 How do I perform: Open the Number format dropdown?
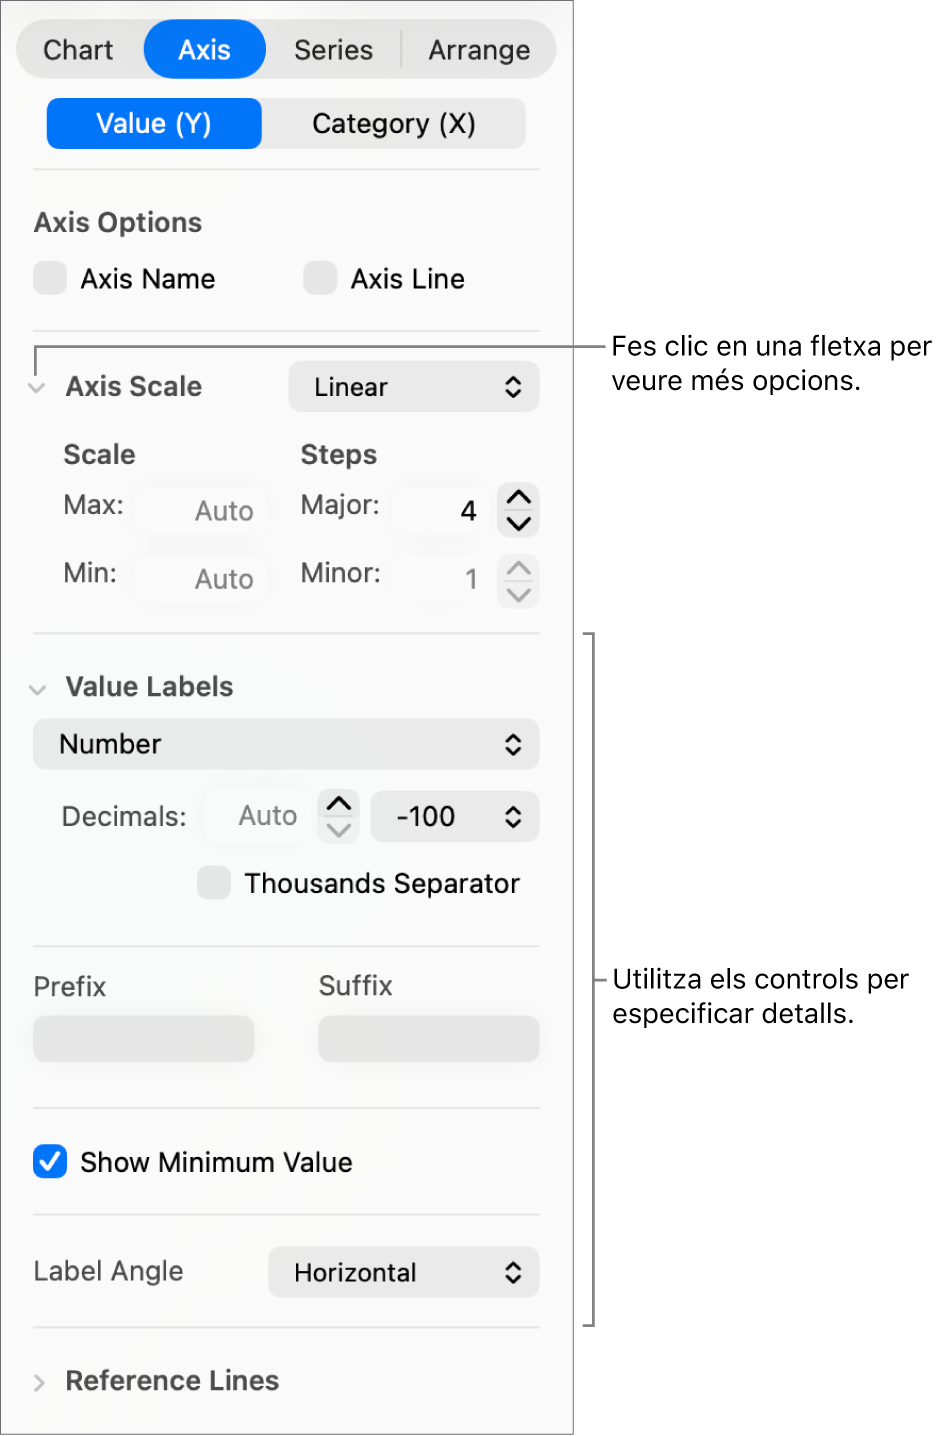tap(286, 744)
